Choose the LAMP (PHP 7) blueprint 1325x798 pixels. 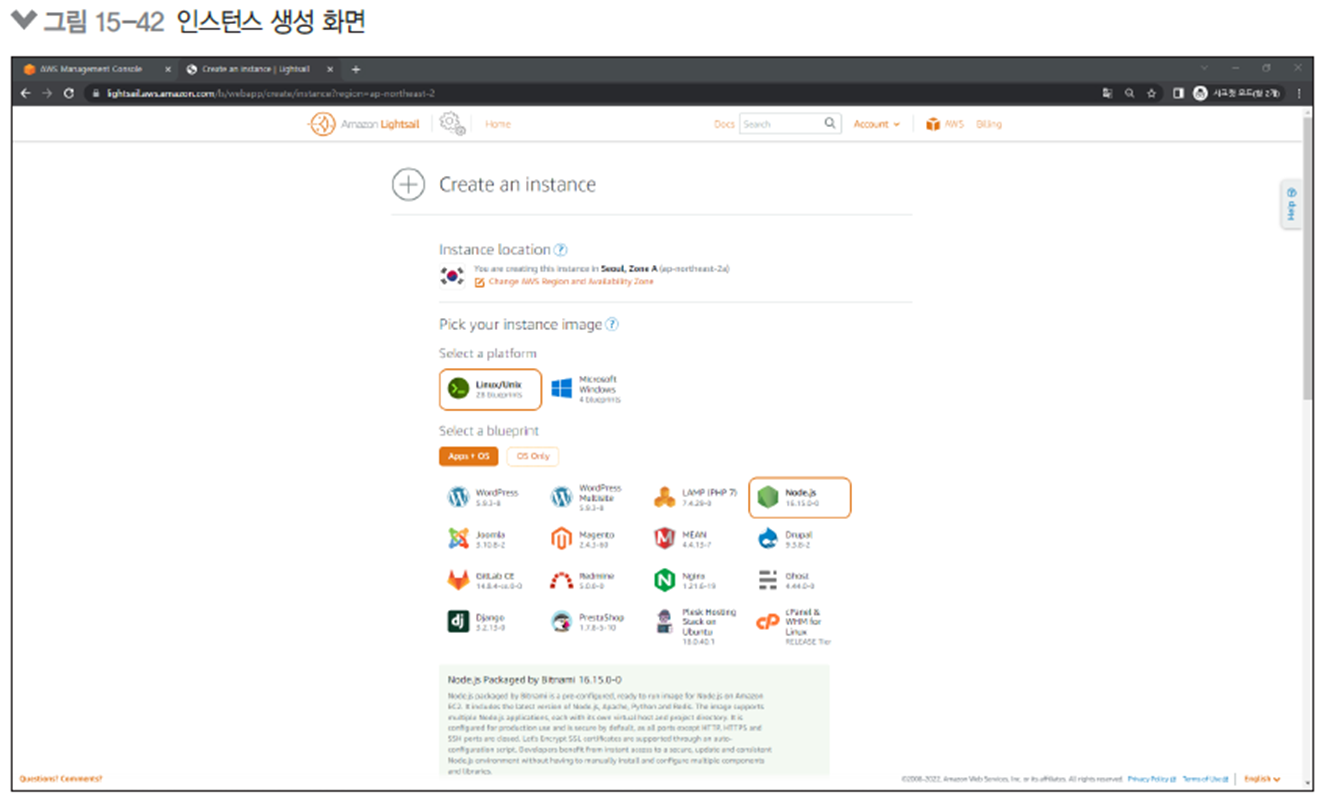696,497
